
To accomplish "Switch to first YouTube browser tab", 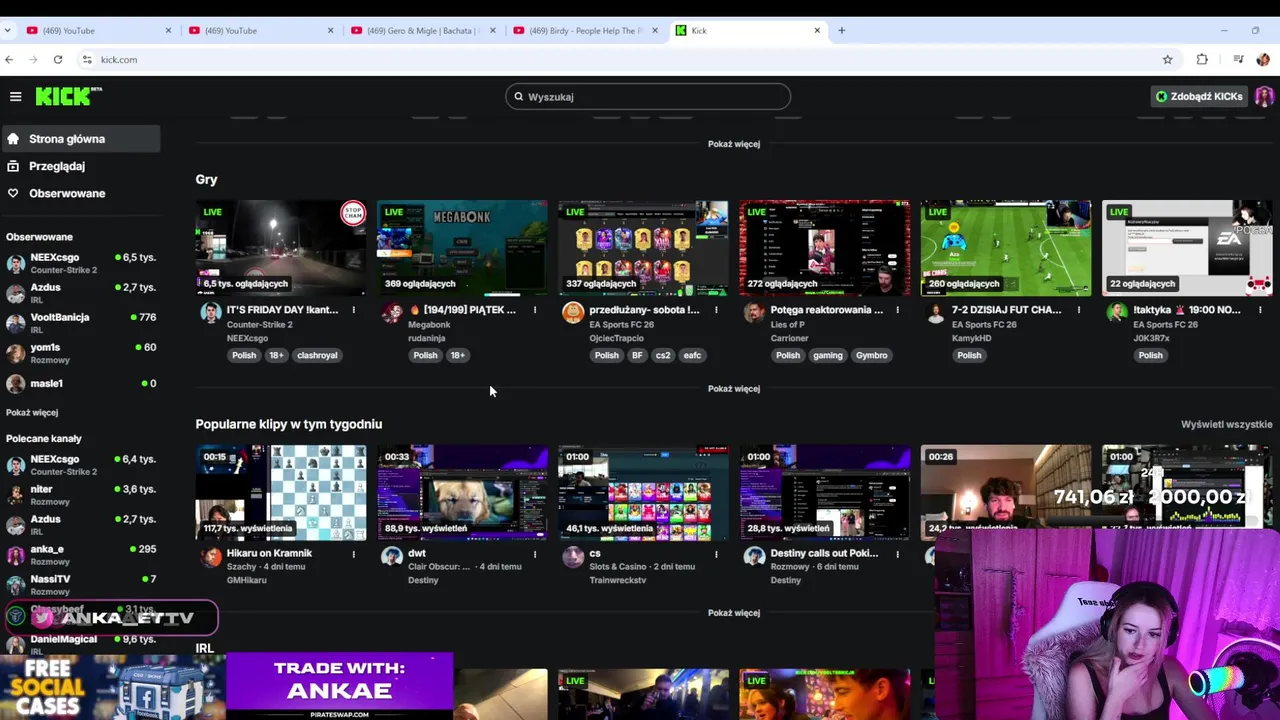I will point(98,30).
